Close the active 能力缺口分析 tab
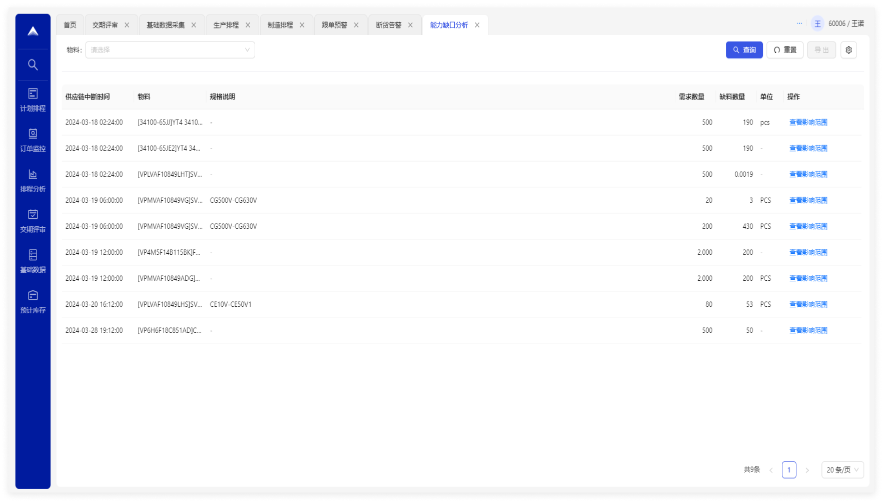The image size is (883, 503). 477,25
